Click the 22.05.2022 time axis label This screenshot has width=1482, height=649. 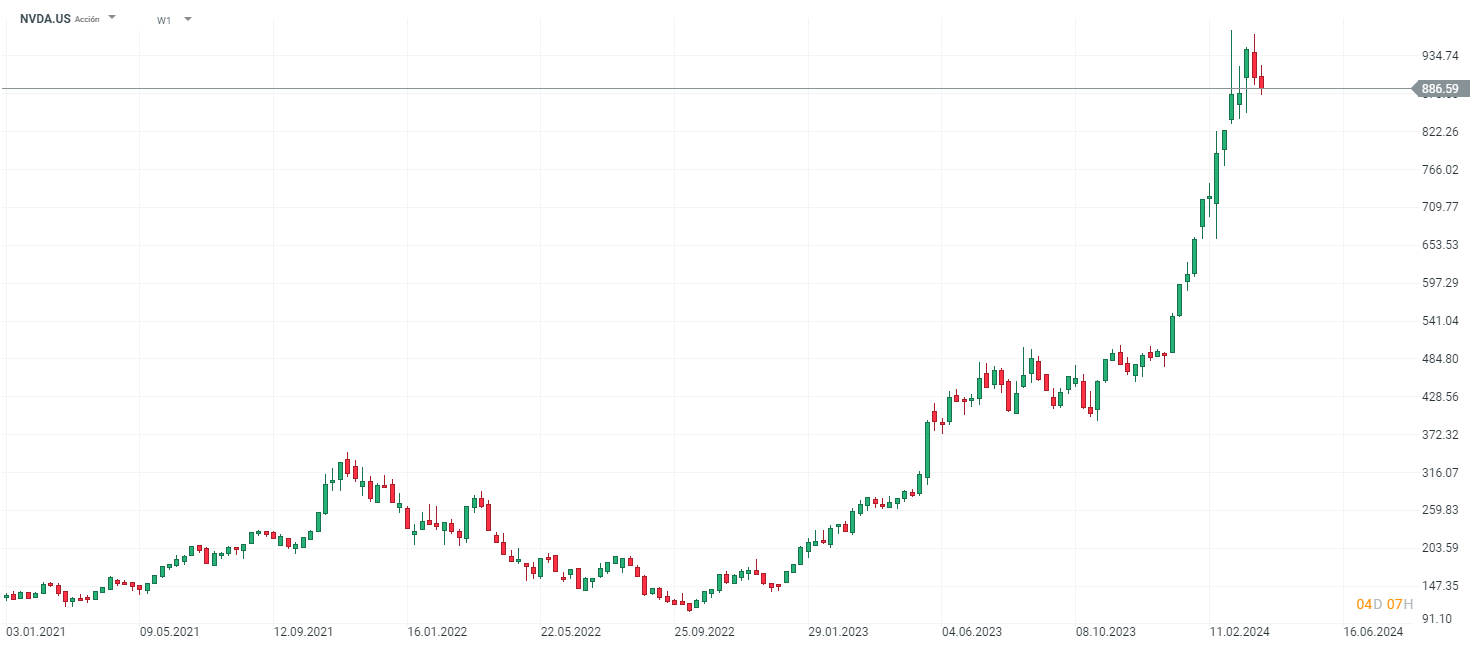(x=571, y=632)
